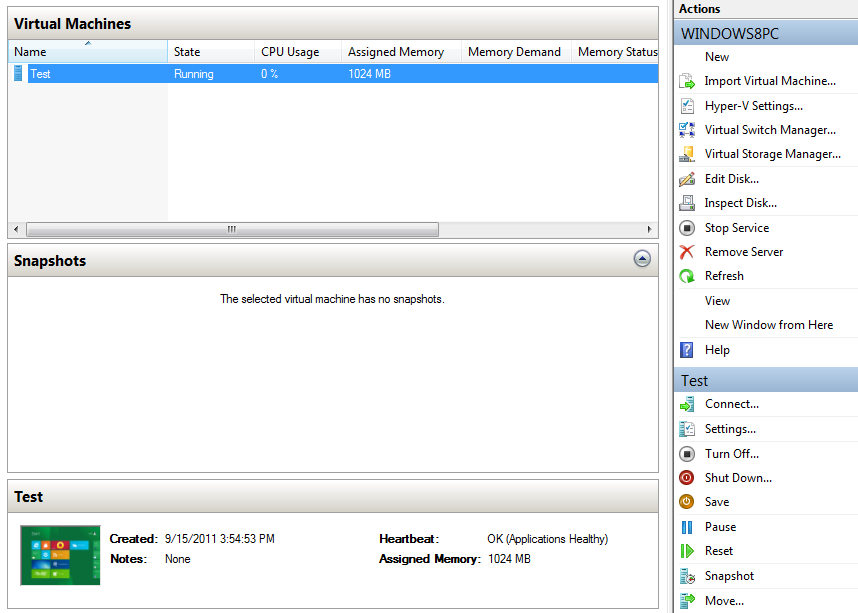Image resolution: width=858 pixels, height=613 pixels.
Task: Click the green Reset icon
Action: (687, 551)
